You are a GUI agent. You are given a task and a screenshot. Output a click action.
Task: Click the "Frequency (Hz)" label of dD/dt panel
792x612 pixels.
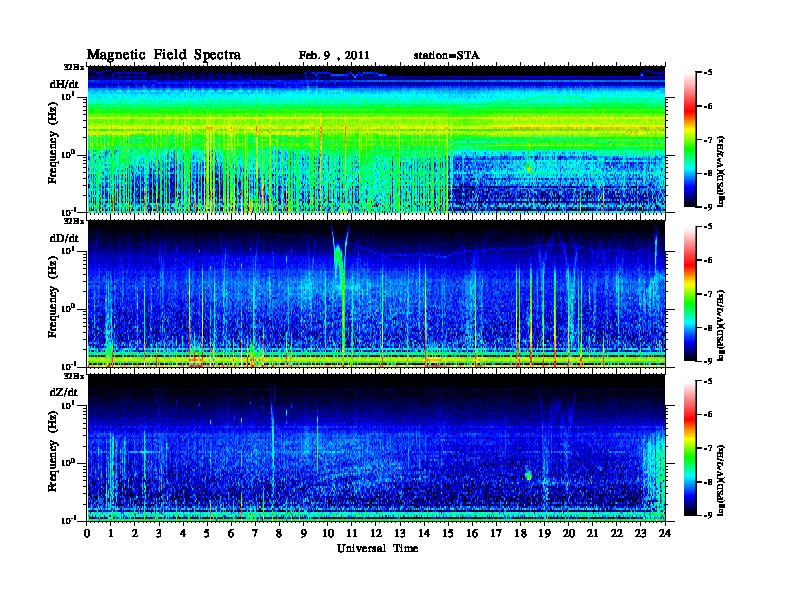coord(54,297)
